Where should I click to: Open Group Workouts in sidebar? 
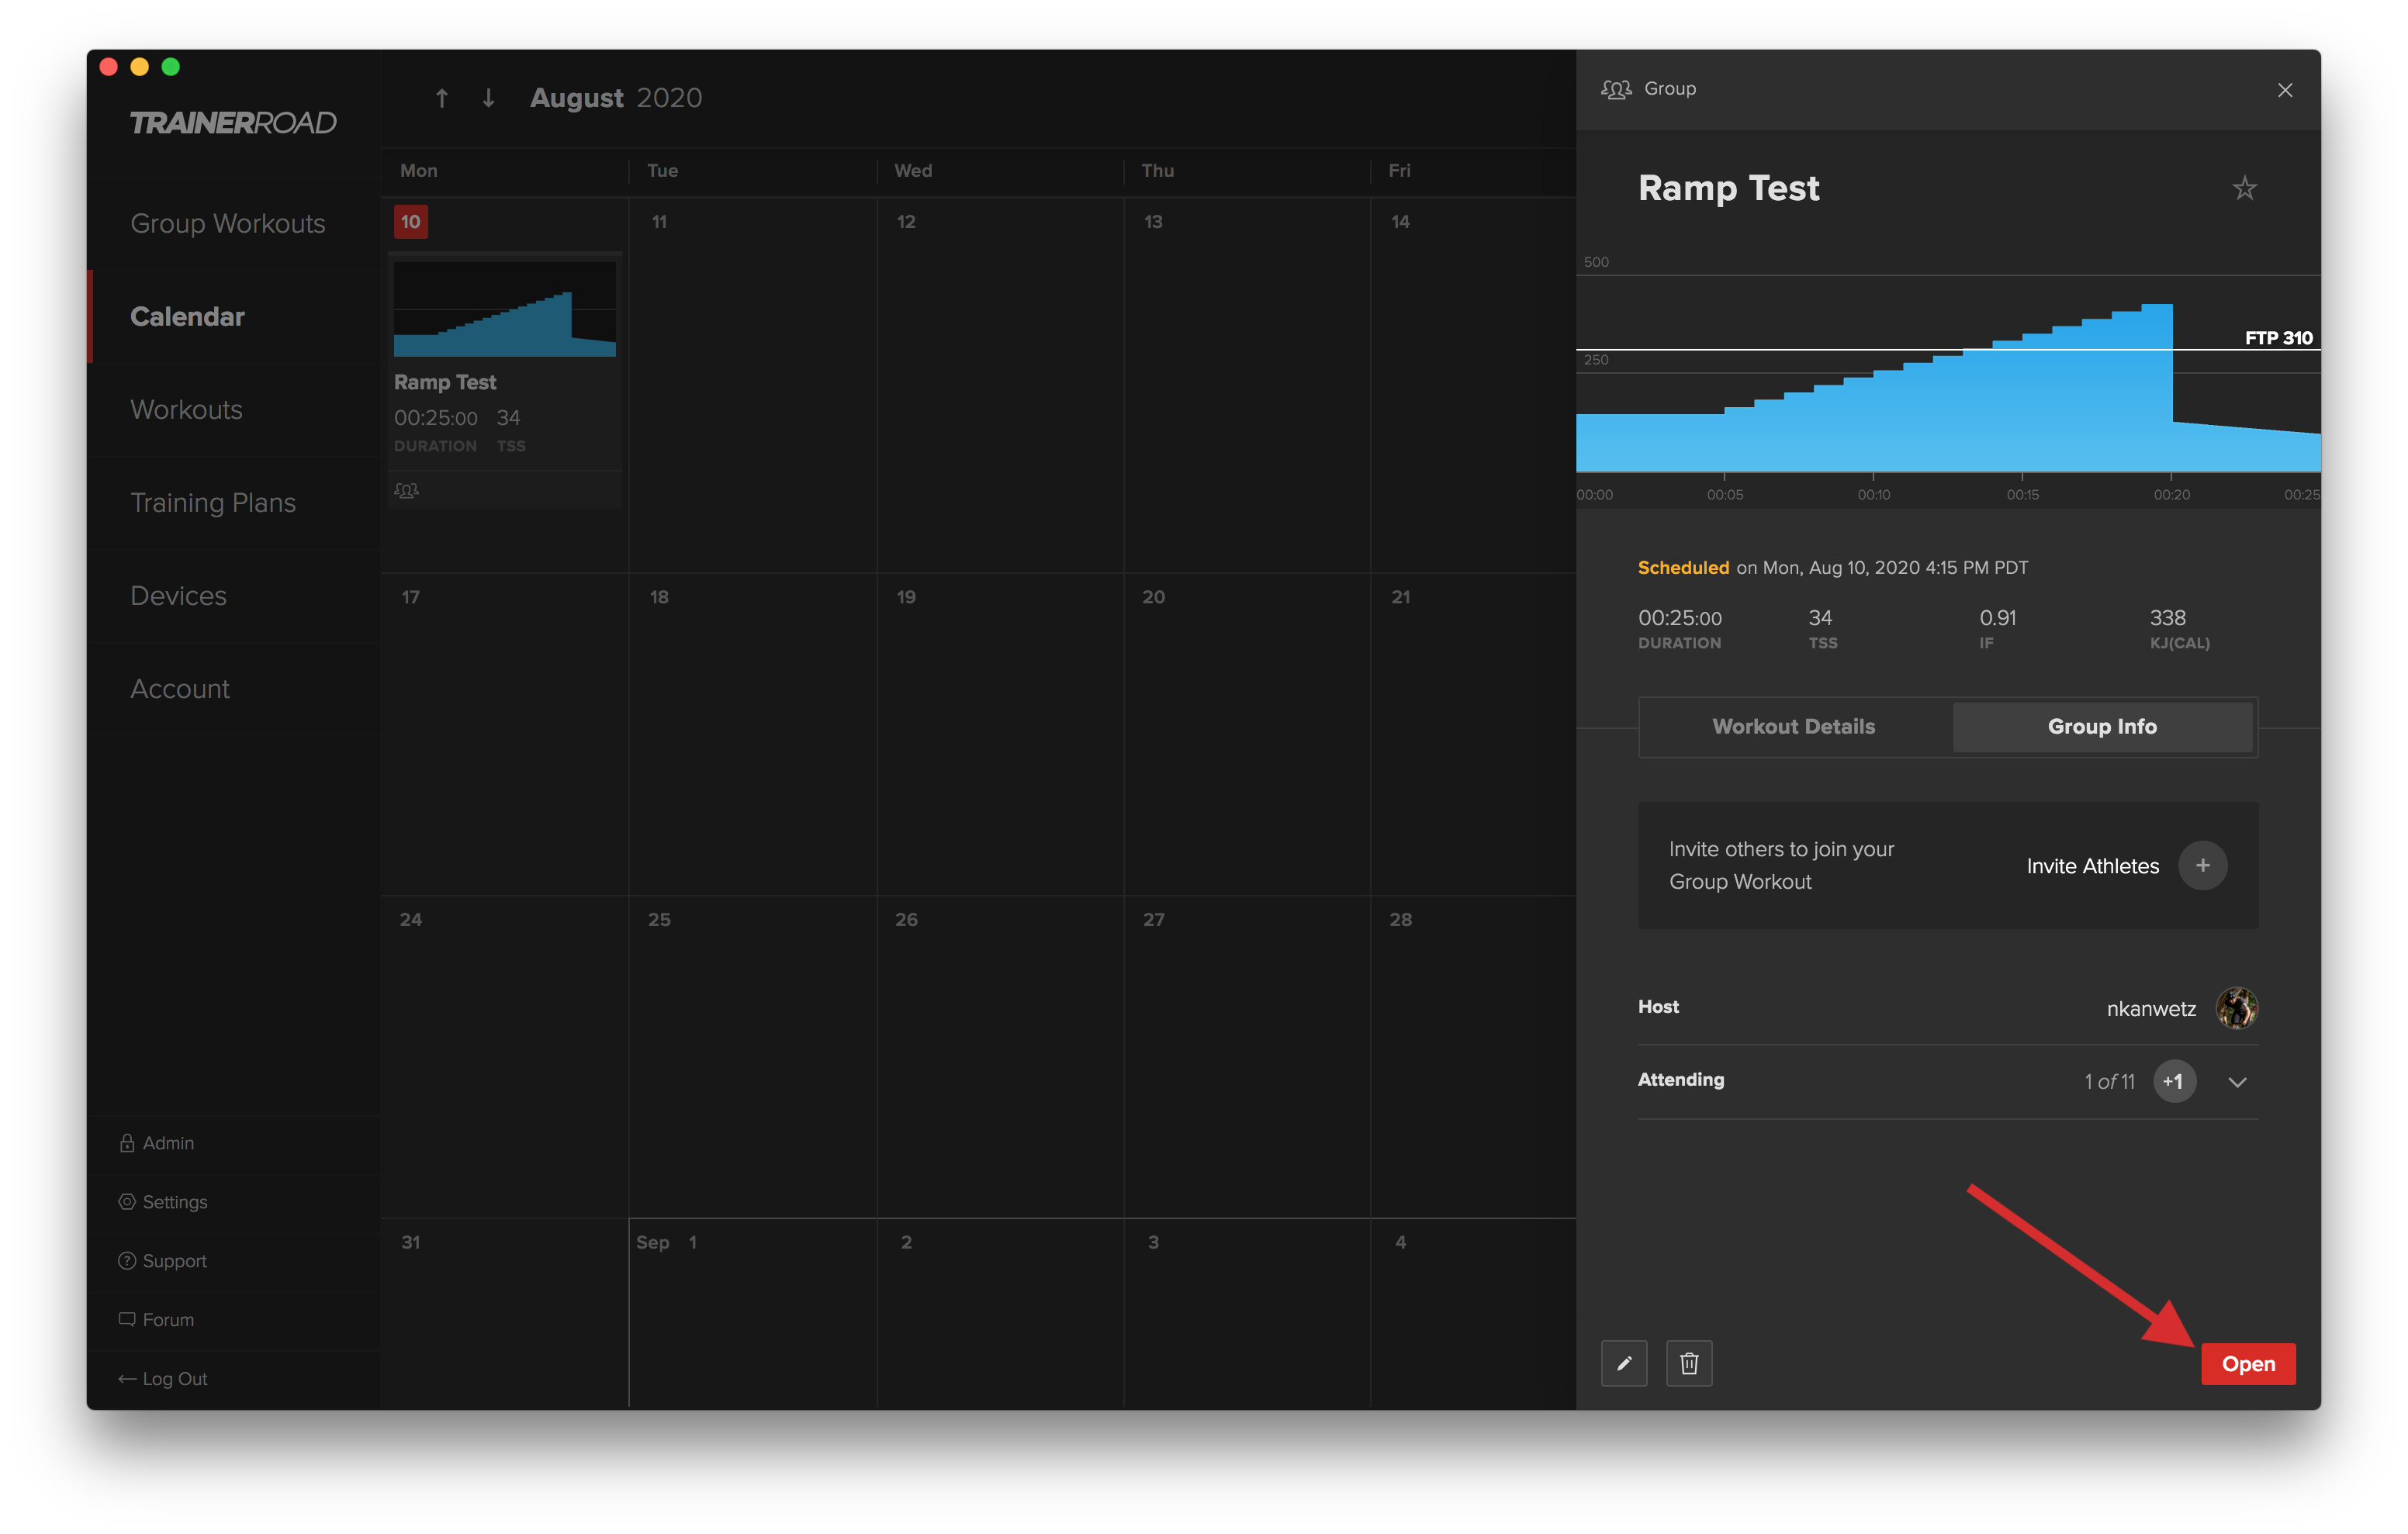pyautogui.click(x=228, y=223)
